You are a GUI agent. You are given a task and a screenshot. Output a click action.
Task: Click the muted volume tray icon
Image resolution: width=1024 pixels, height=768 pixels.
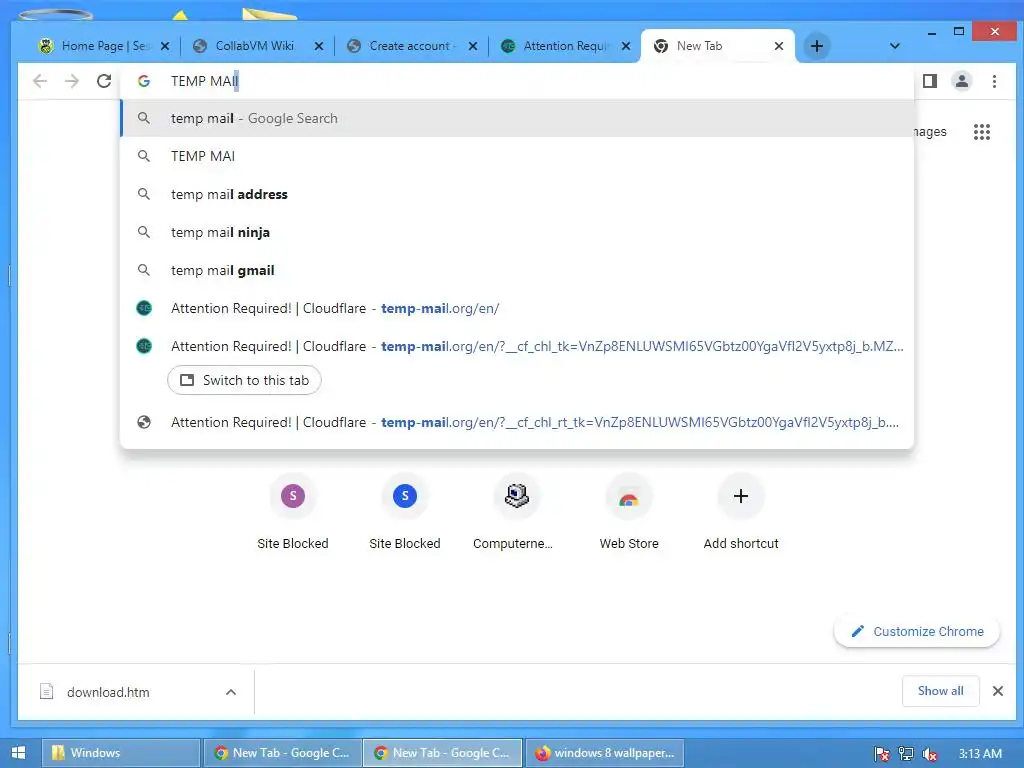[930, 754]
